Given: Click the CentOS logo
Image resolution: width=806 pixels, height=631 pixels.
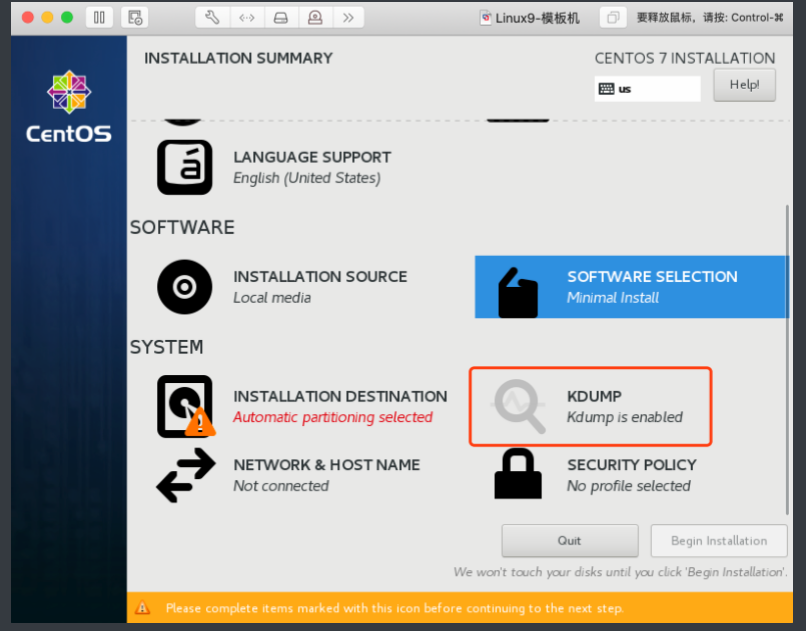Looking at the screenshot, I should point(68,106).
